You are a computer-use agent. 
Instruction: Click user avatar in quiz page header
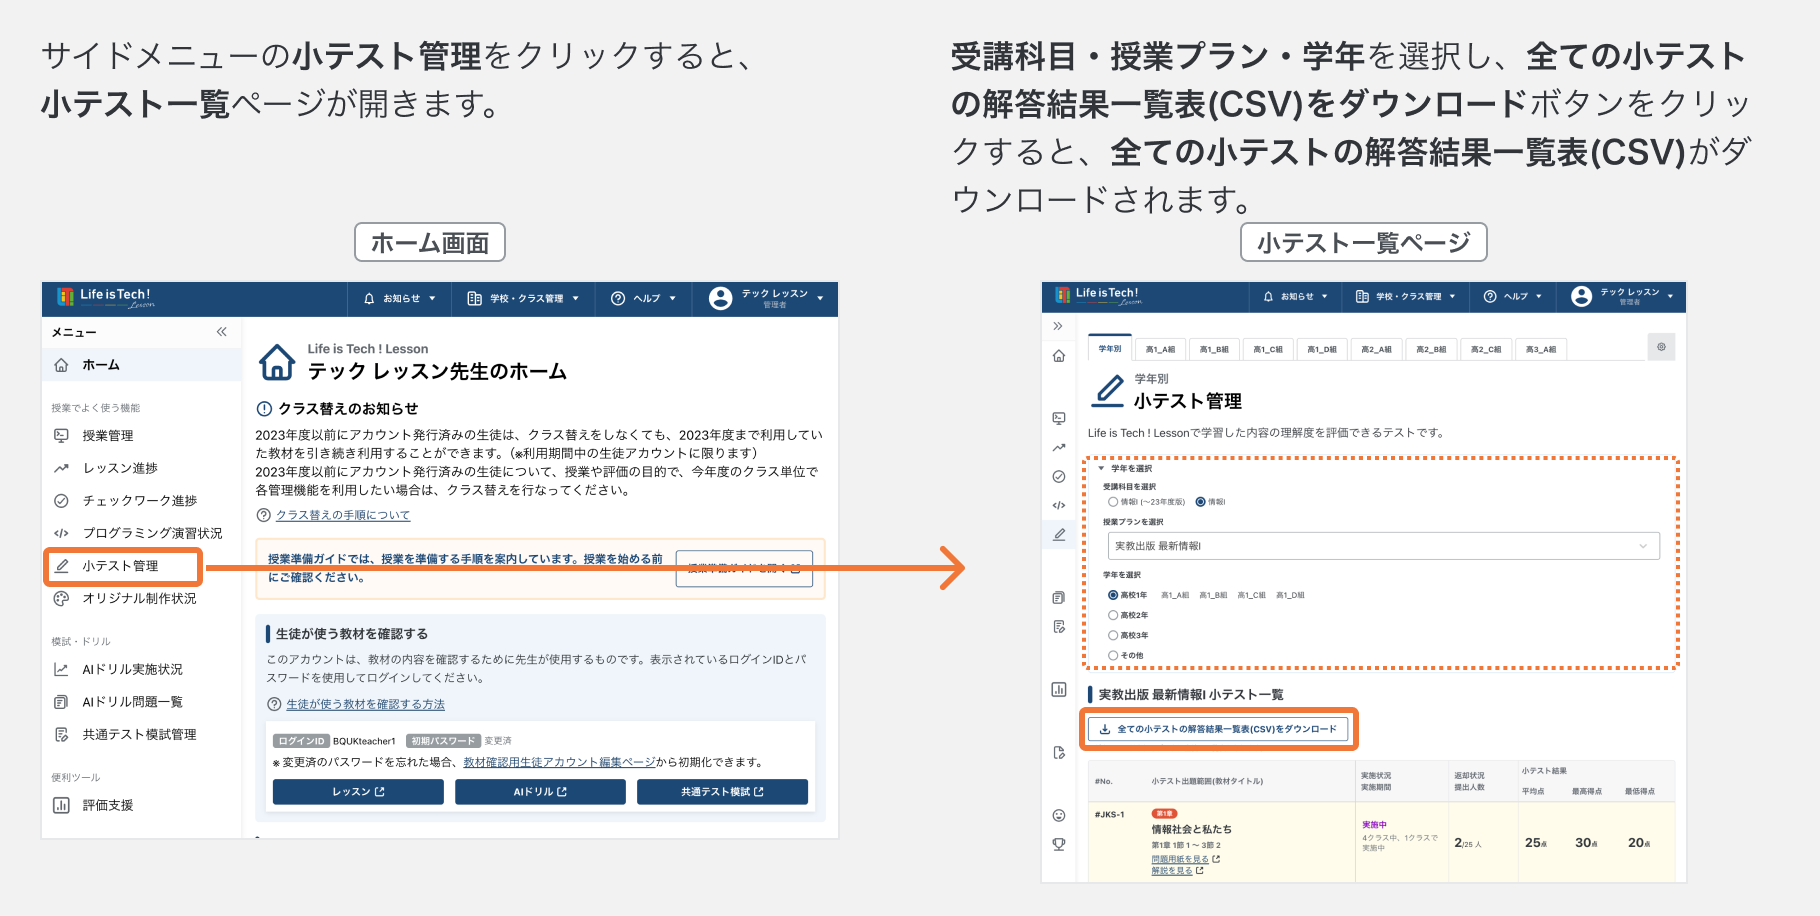coord(1581,296)
